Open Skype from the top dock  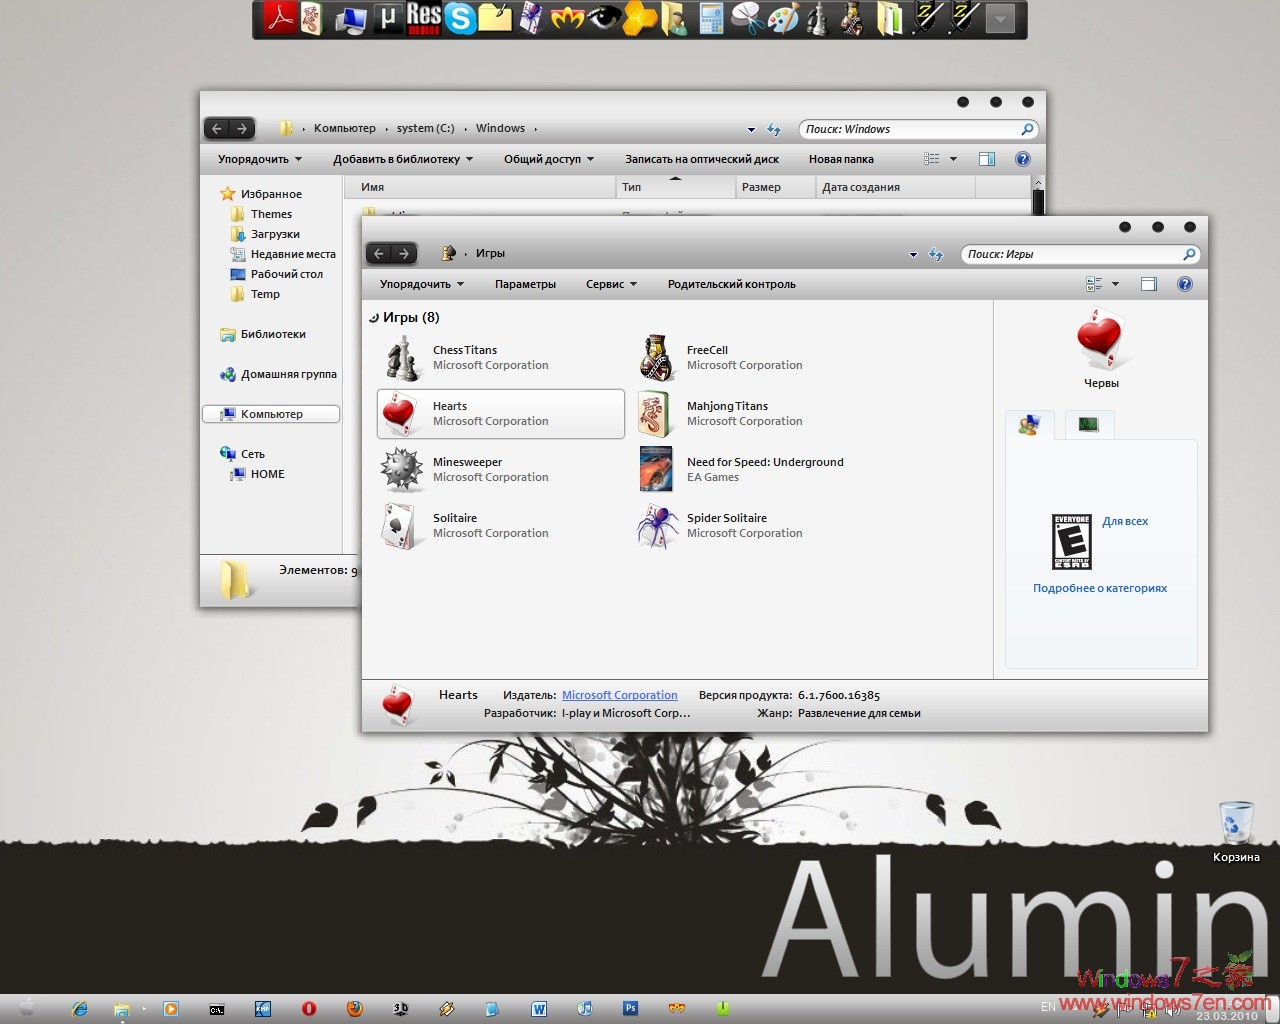461,19
